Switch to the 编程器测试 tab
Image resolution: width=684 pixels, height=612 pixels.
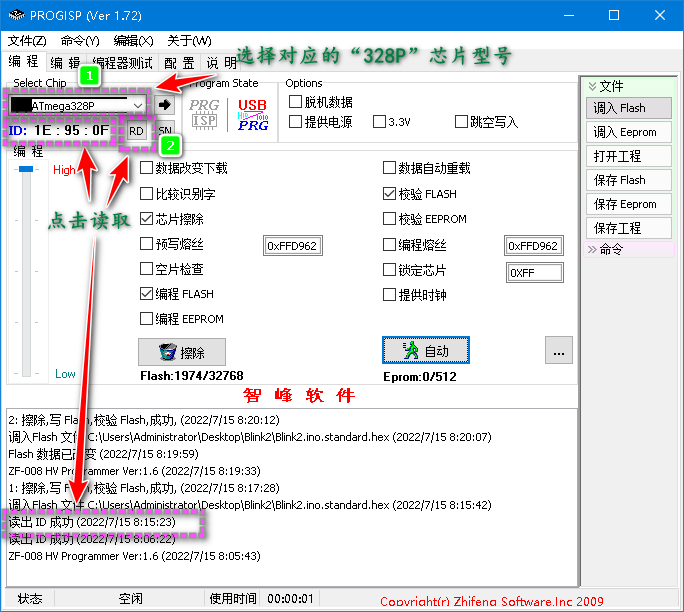[123, 63]
